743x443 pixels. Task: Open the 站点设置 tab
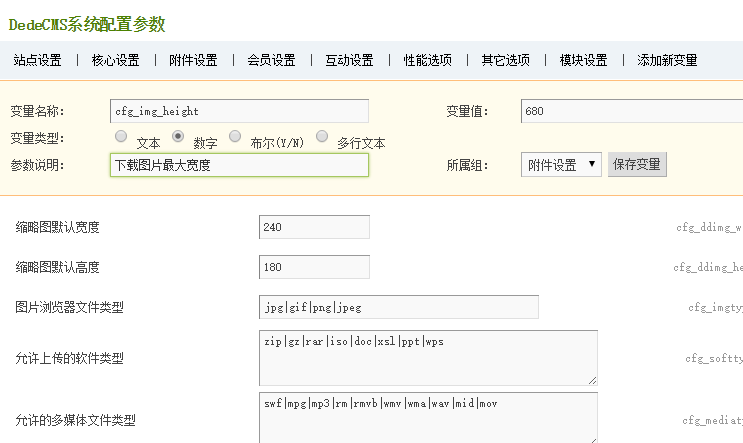pos(37,60)
